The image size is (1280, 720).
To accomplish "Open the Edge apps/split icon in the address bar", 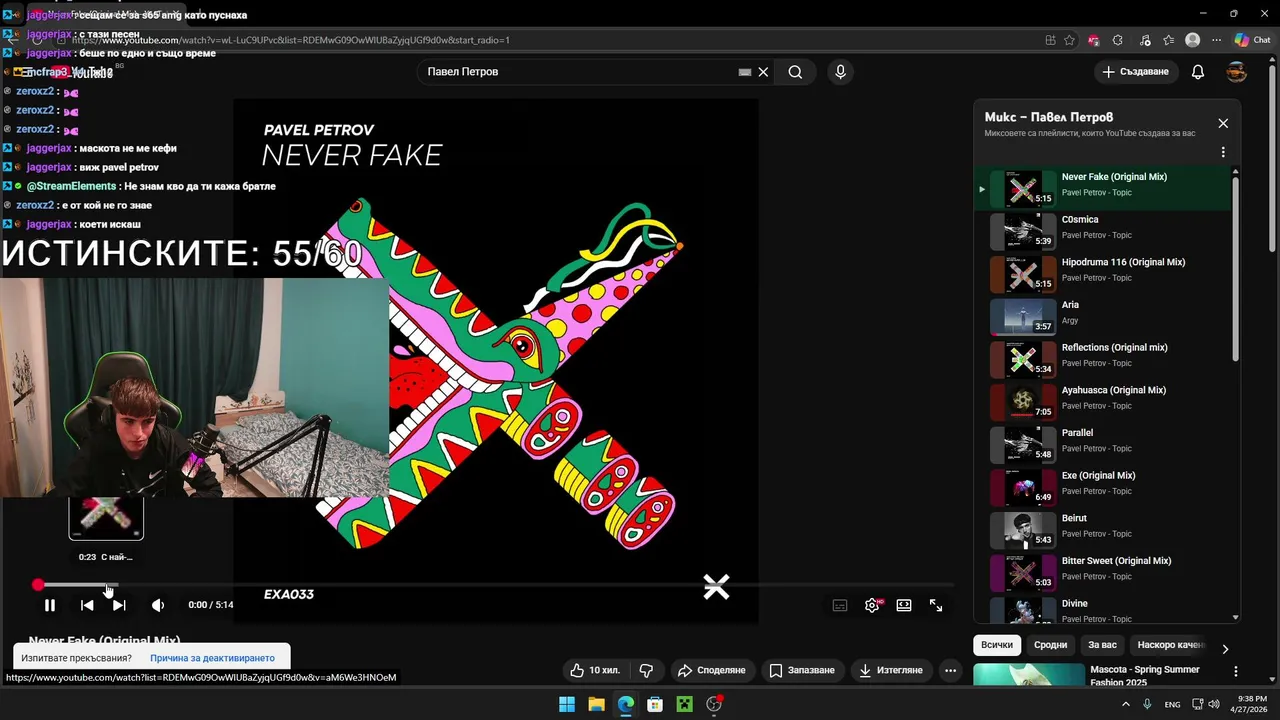I will pyautogui.click(x=1050, y=40).
